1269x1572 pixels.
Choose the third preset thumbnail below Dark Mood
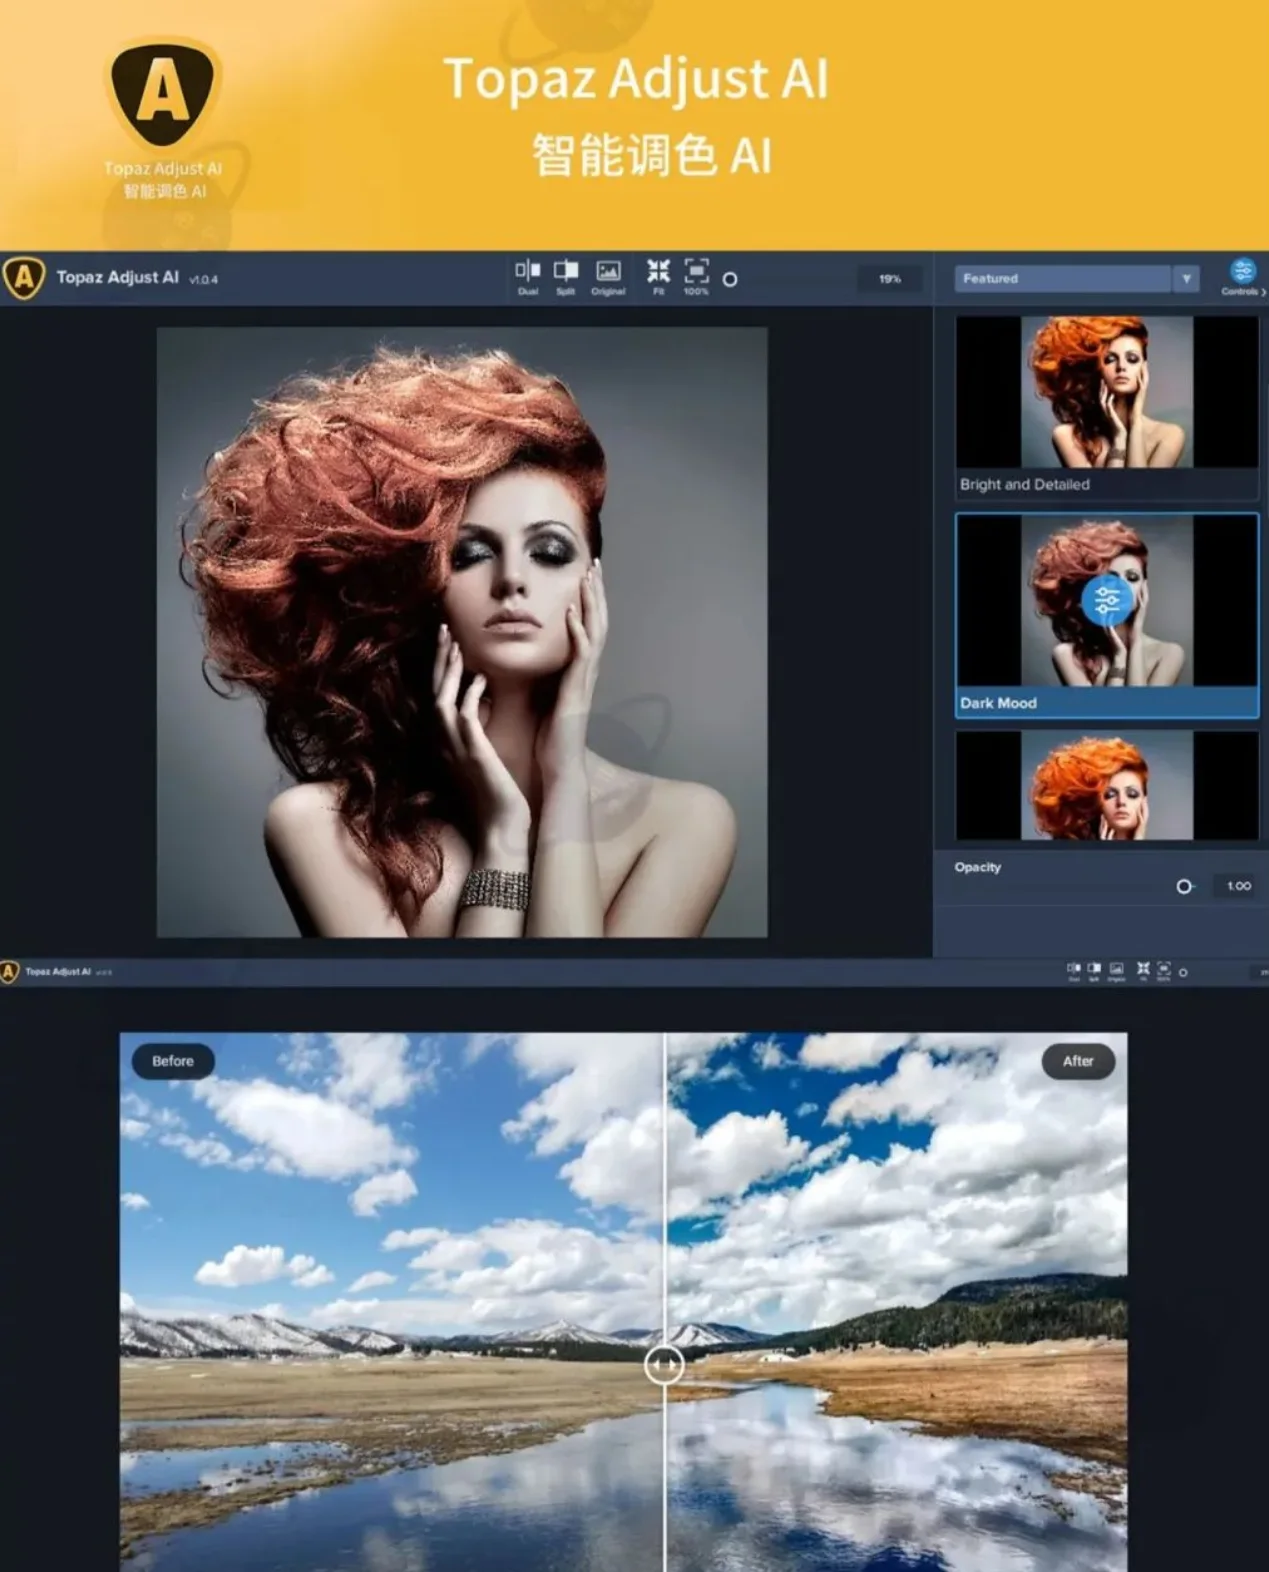pos(1107,785)
